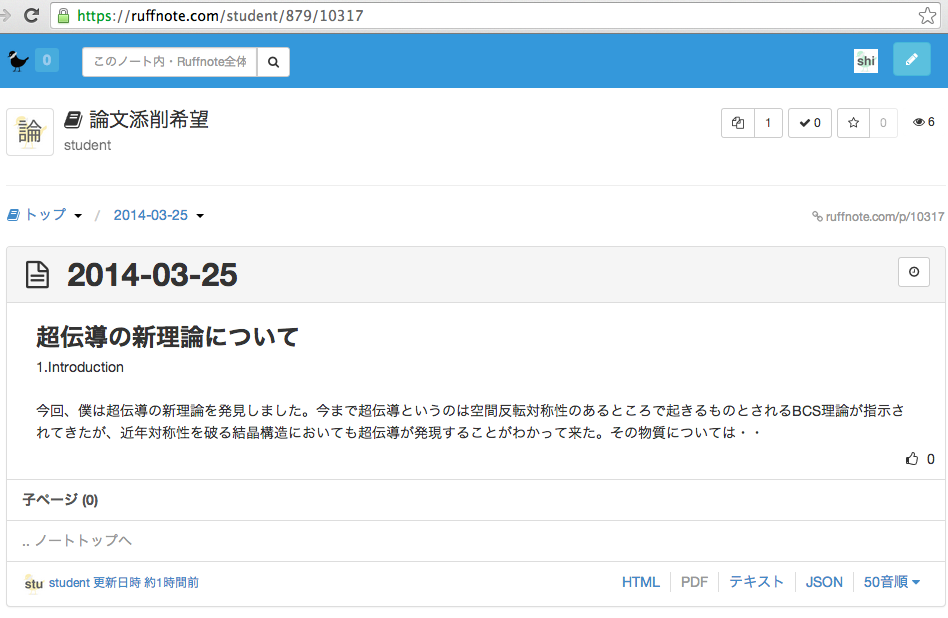The image size is (948, 618).
Task: Open the notification counter badge
Action: click(x=47, y=61)
